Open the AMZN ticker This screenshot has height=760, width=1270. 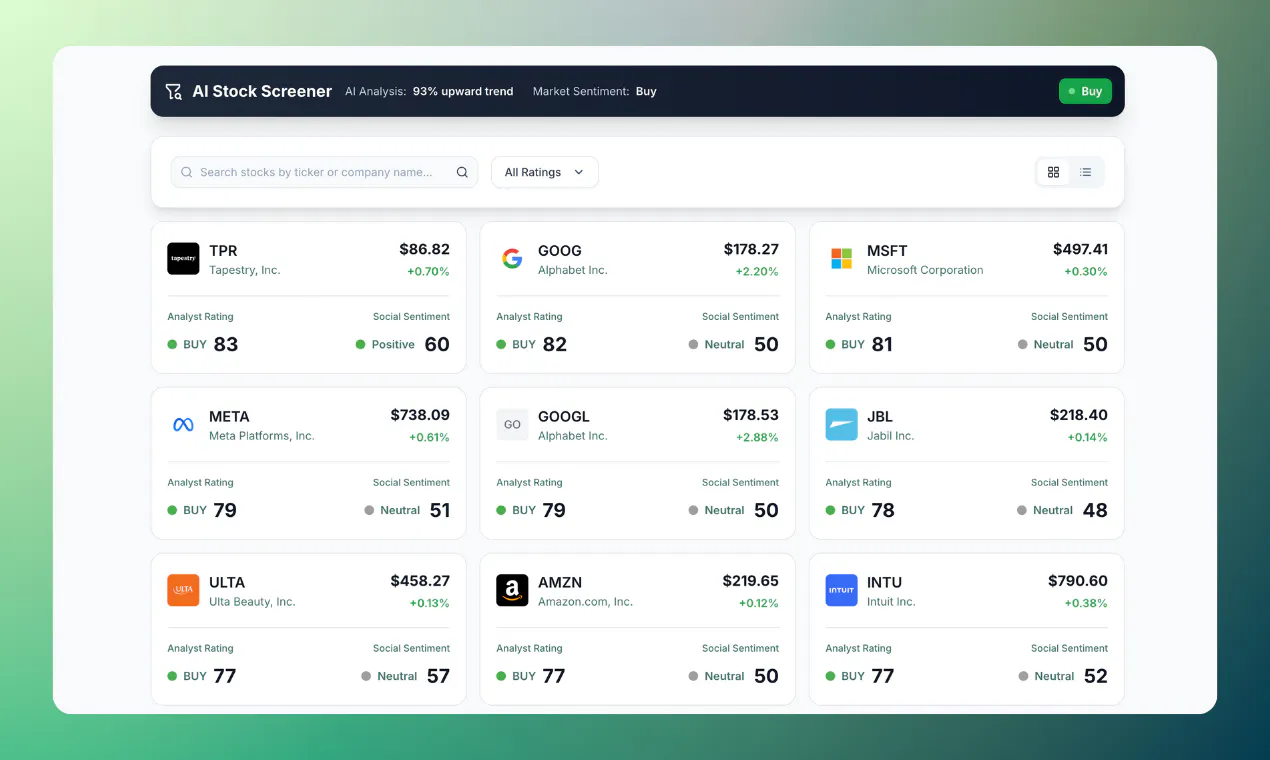click(x=560, y=583)
